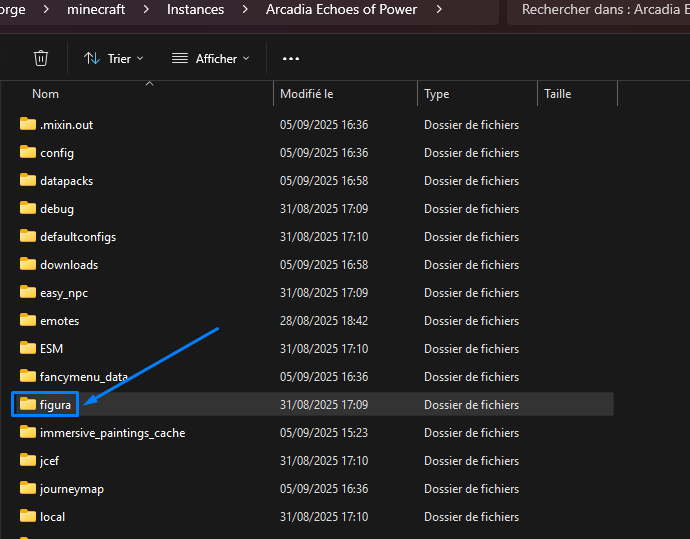This screenshot has height=539, width=690.
Task: Open the Trier sort dropdown
Action: (x=113, y=58)
